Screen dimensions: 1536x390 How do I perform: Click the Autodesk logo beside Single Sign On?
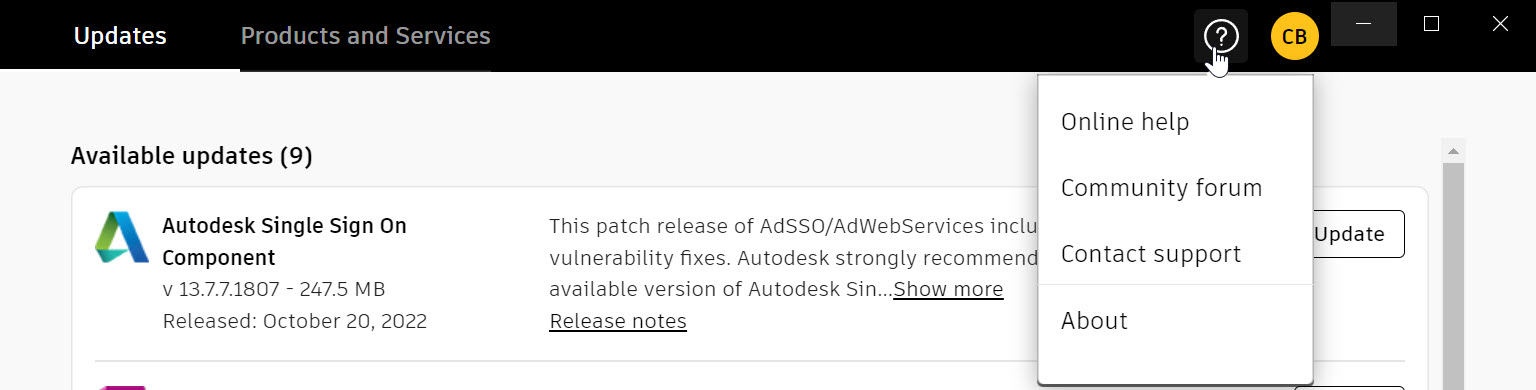[x=122, y=237]
